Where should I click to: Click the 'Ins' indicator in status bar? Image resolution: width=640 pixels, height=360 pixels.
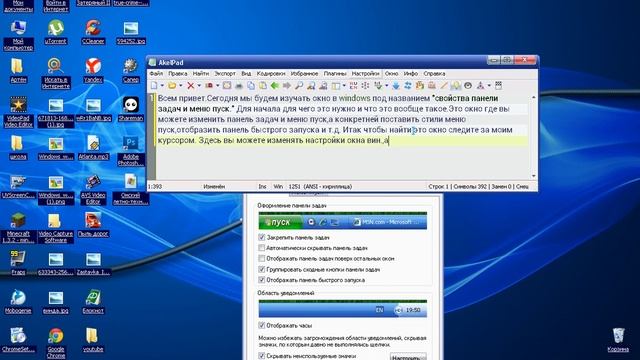point(262,187)
